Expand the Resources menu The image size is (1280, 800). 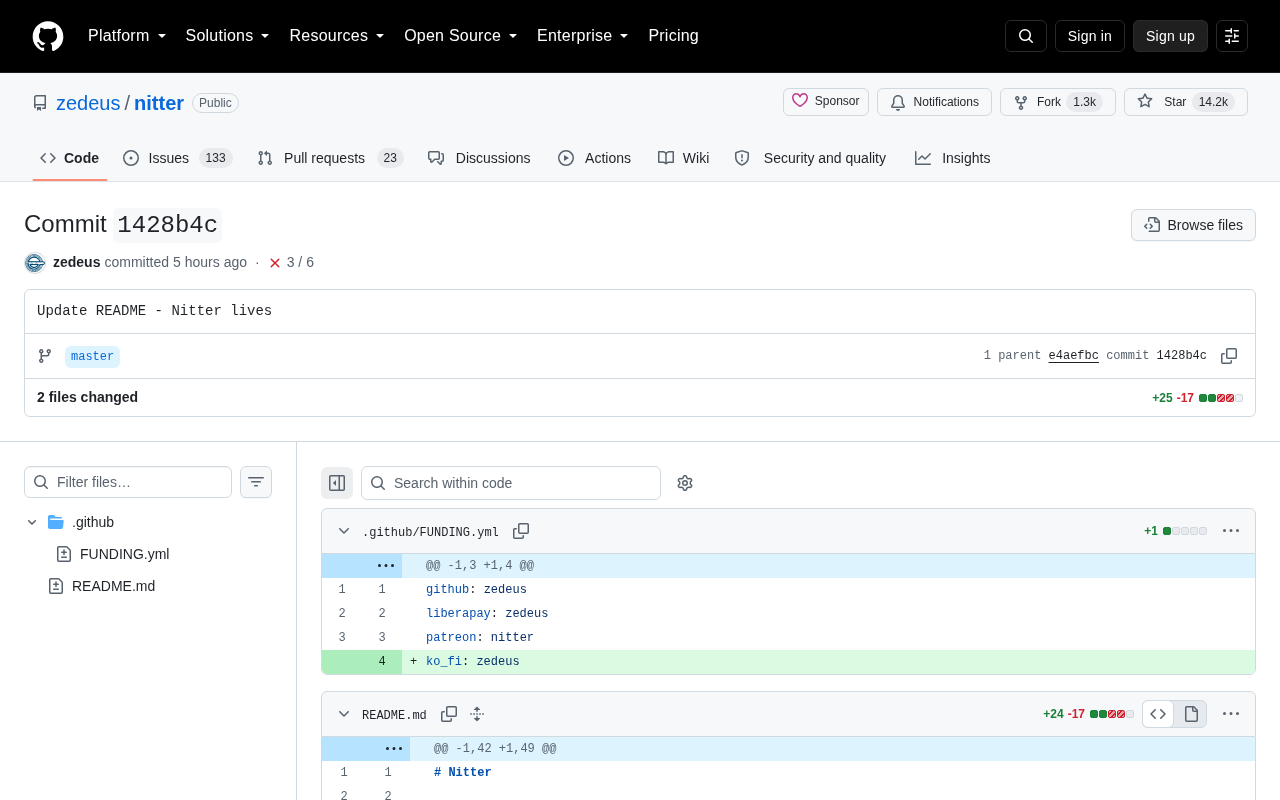tap(337, 36)
